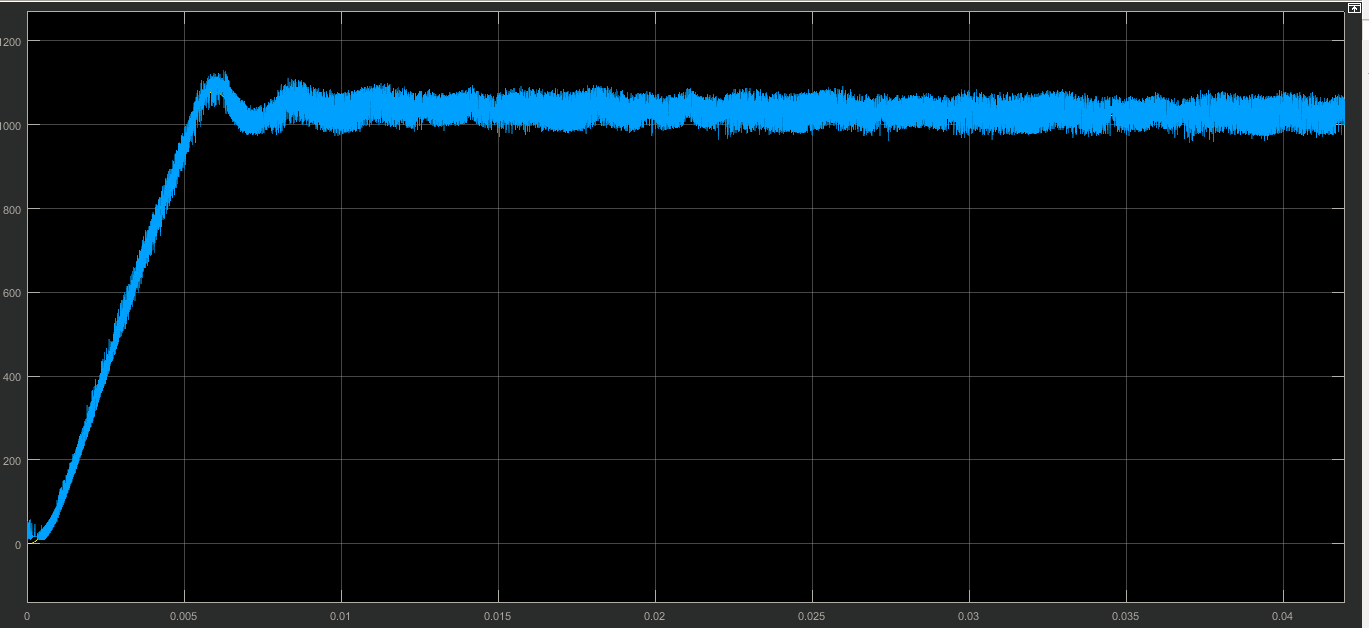Select the 400 label on the vertical axis
The width and height of the screenshot is (1369, 628).
(x=10, y=377)
